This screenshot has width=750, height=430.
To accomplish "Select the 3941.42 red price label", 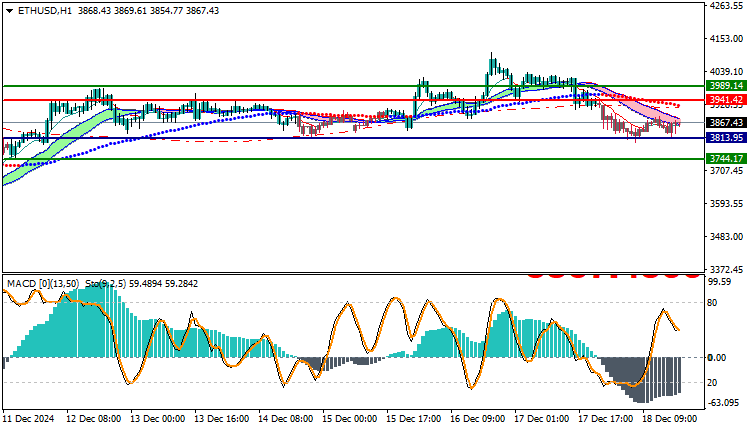I will coord(727,100).
